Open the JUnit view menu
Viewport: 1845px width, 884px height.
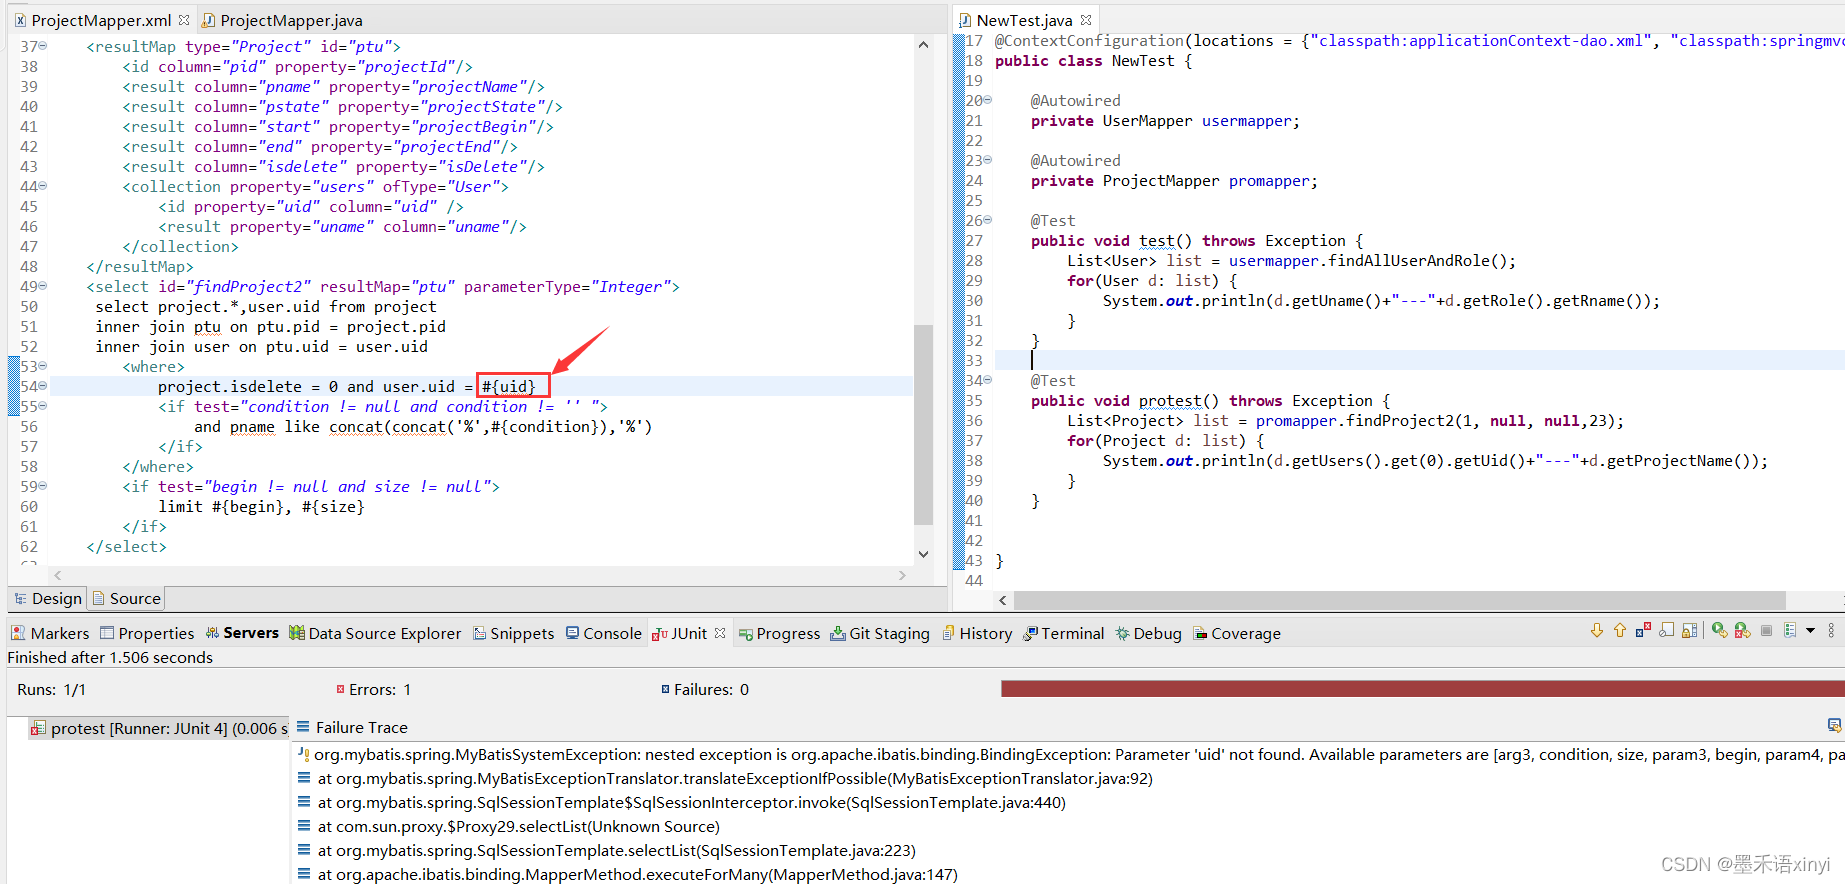pyautogui.click(x=1831, y=631)
